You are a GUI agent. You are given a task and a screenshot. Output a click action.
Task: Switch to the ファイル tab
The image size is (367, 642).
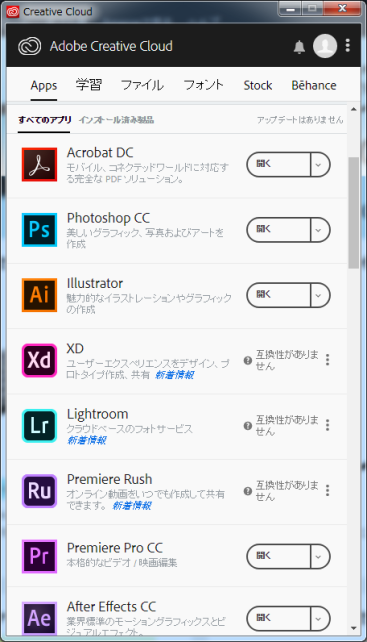[x=142, y=85]
